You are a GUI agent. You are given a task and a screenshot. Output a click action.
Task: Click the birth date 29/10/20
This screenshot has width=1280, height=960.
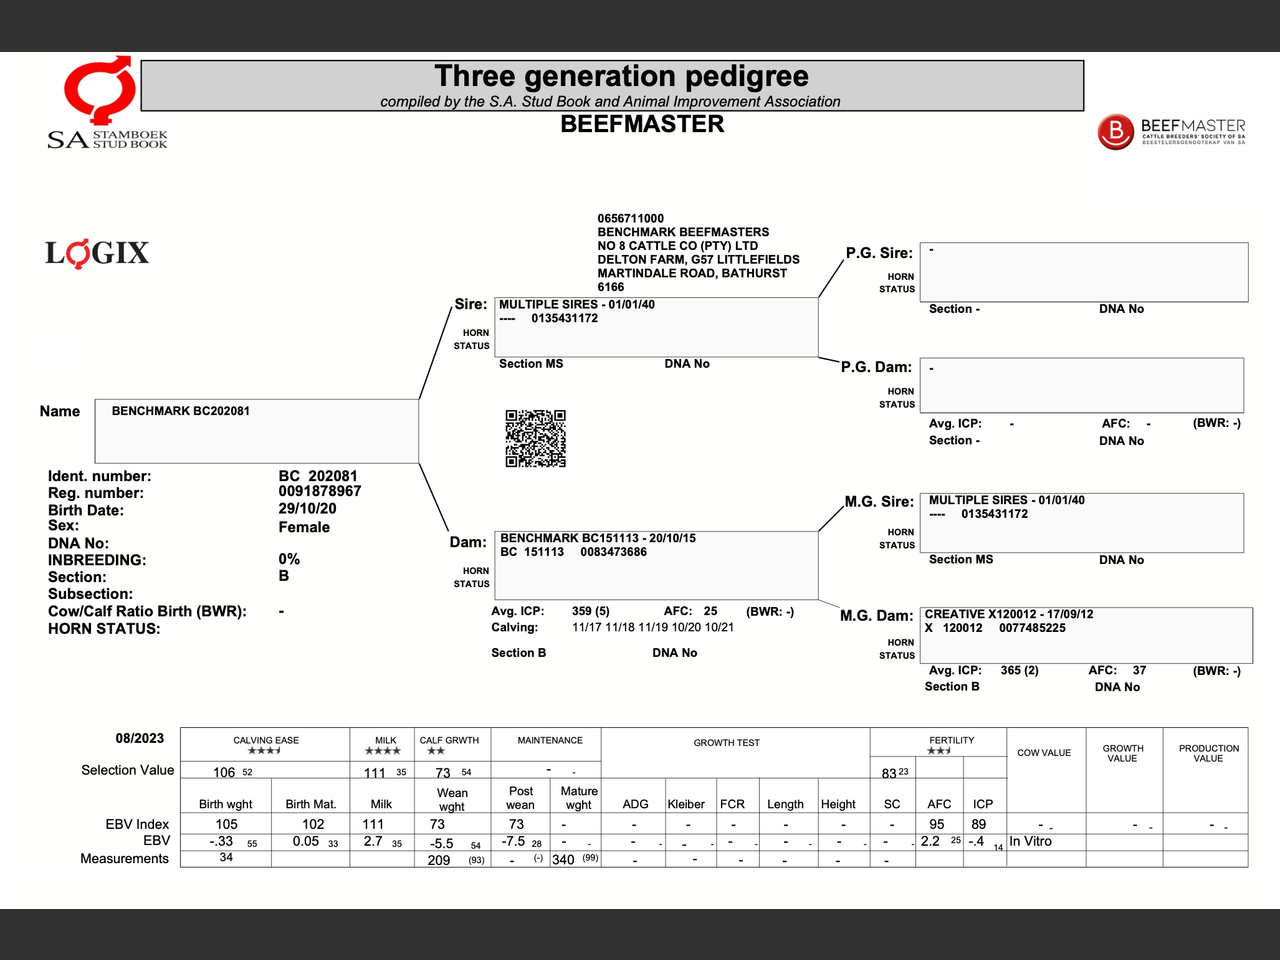tap(307, 508)
